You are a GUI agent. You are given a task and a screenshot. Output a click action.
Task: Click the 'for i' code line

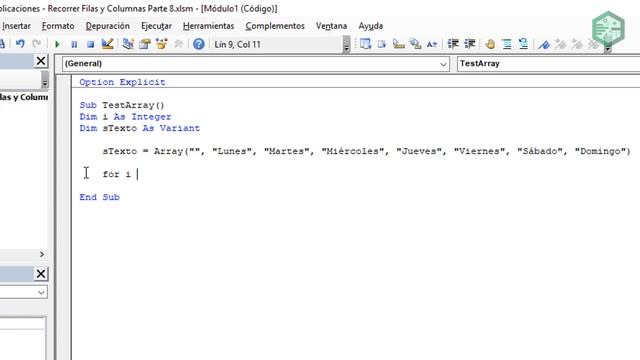(x=117, y=174)
